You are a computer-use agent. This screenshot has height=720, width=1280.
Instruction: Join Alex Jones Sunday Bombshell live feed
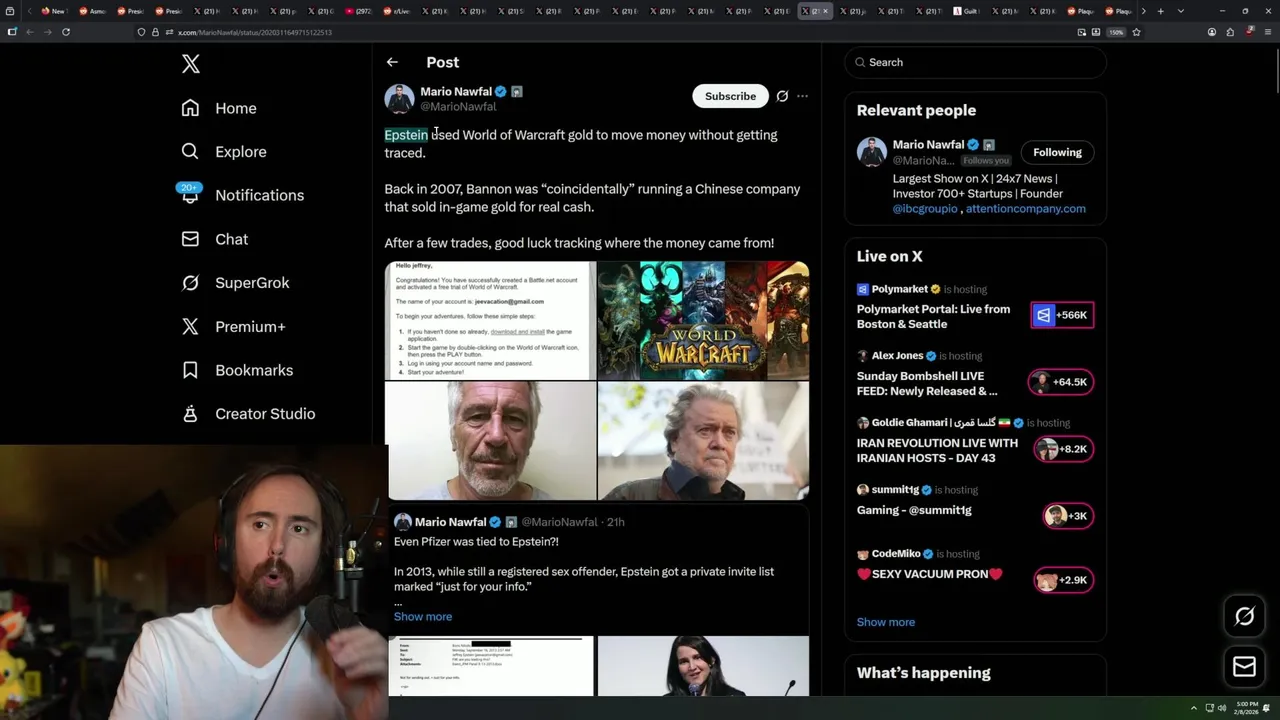[927, 384]
